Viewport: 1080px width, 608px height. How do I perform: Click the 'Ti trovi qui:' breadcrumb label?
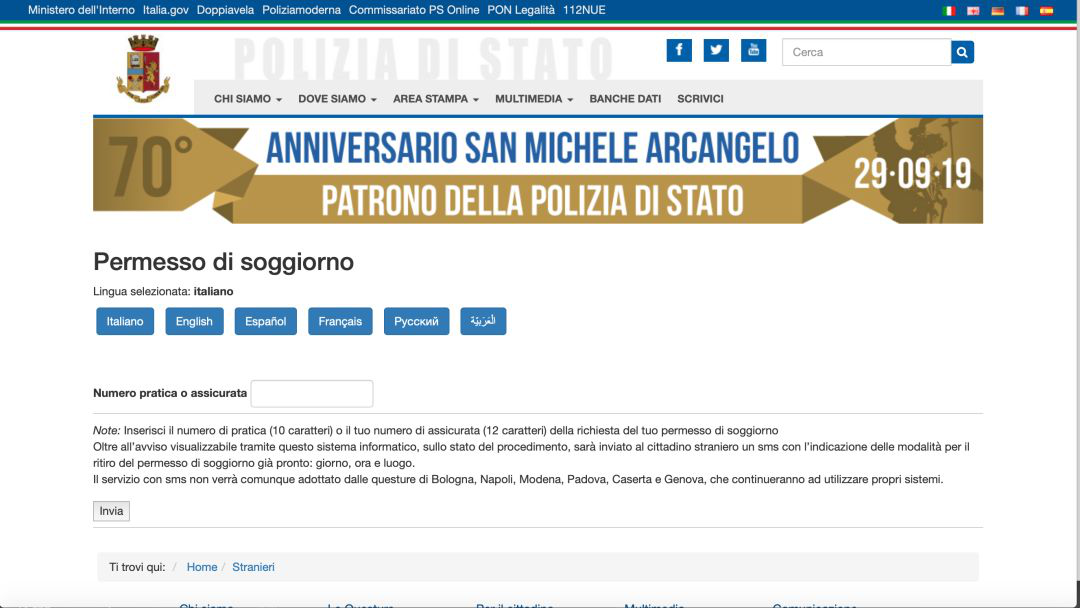click(x=137, y=567)
